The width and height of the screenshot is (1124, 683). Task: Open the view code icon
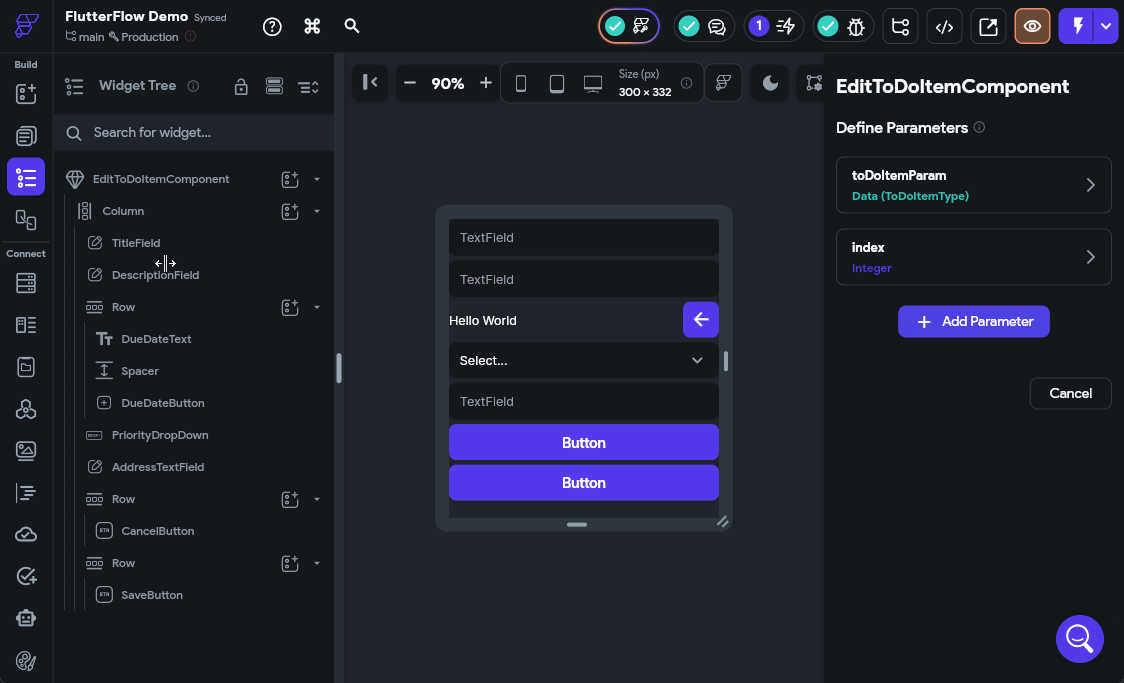pos(944,27)
